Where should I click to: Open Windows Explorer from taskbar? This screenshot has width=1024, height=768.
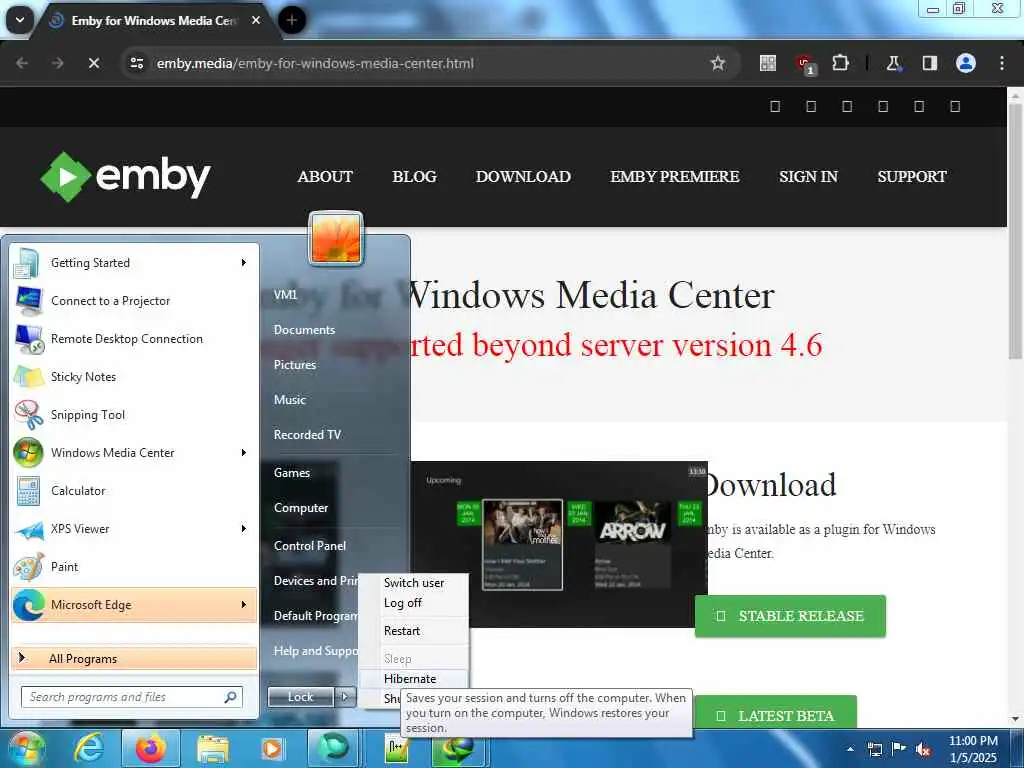(212, 749)
